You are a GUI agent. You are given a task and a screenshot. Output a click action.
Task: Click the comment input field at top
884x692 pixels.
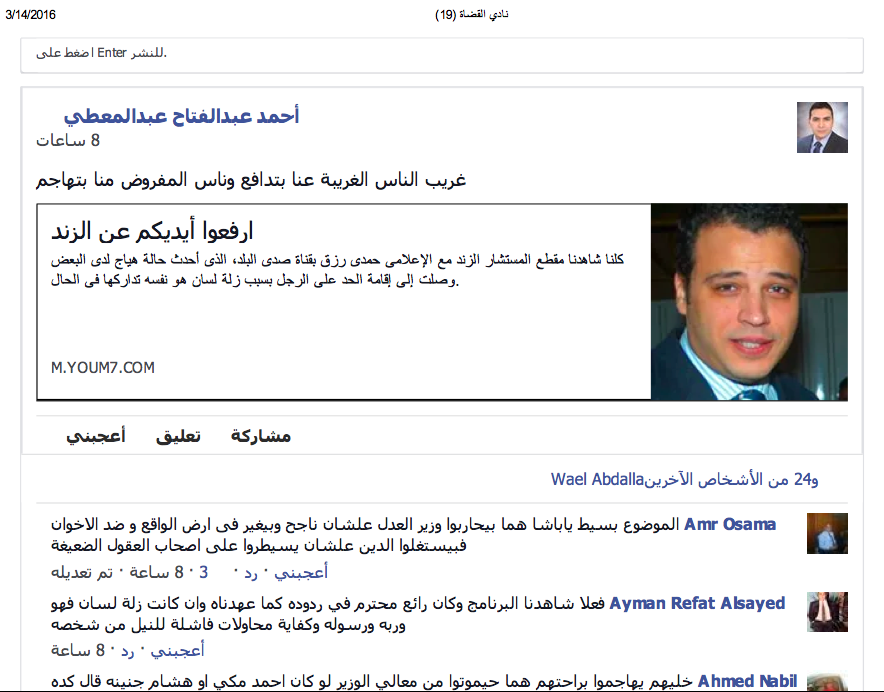point(441,53)
